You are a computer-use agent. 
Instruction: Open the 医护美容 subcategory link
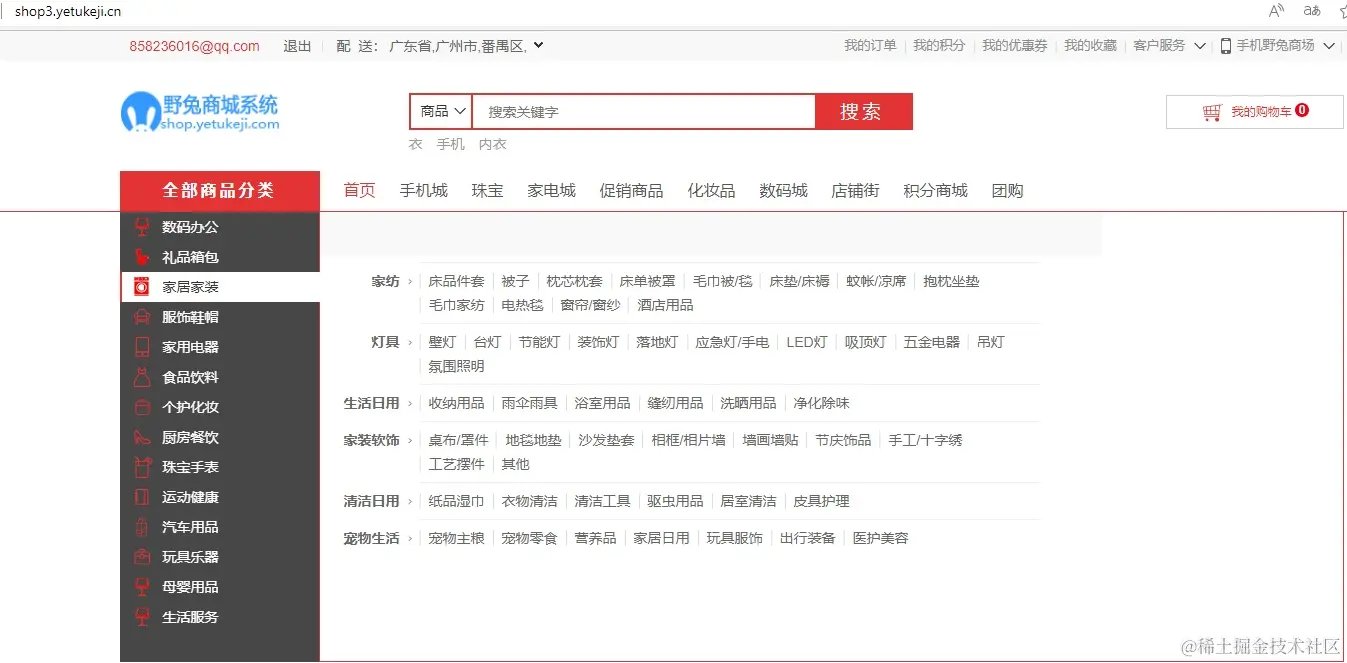(881, 539)
